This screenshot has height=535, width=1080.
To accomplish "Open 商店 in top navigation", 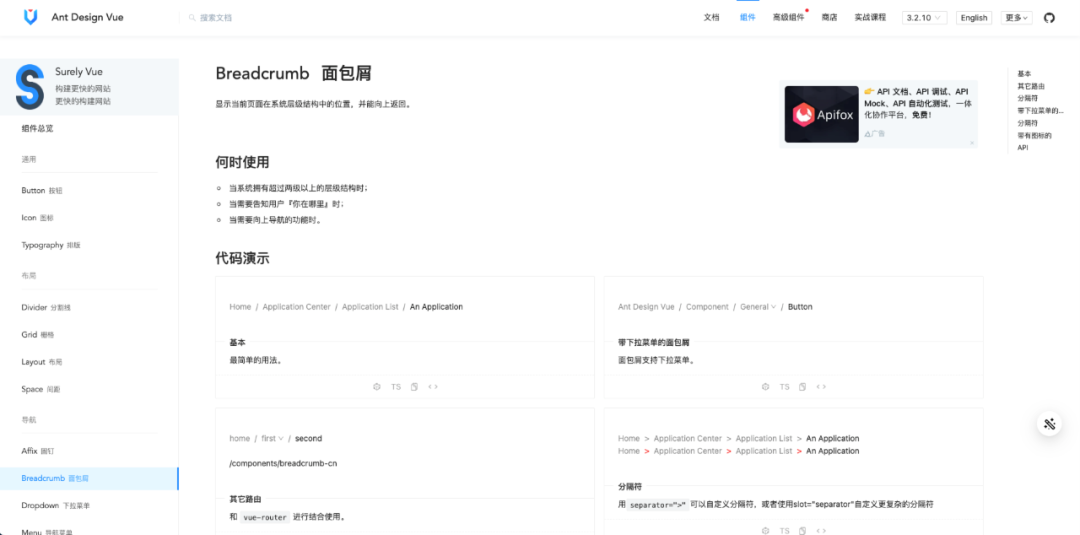I will 829,18.
